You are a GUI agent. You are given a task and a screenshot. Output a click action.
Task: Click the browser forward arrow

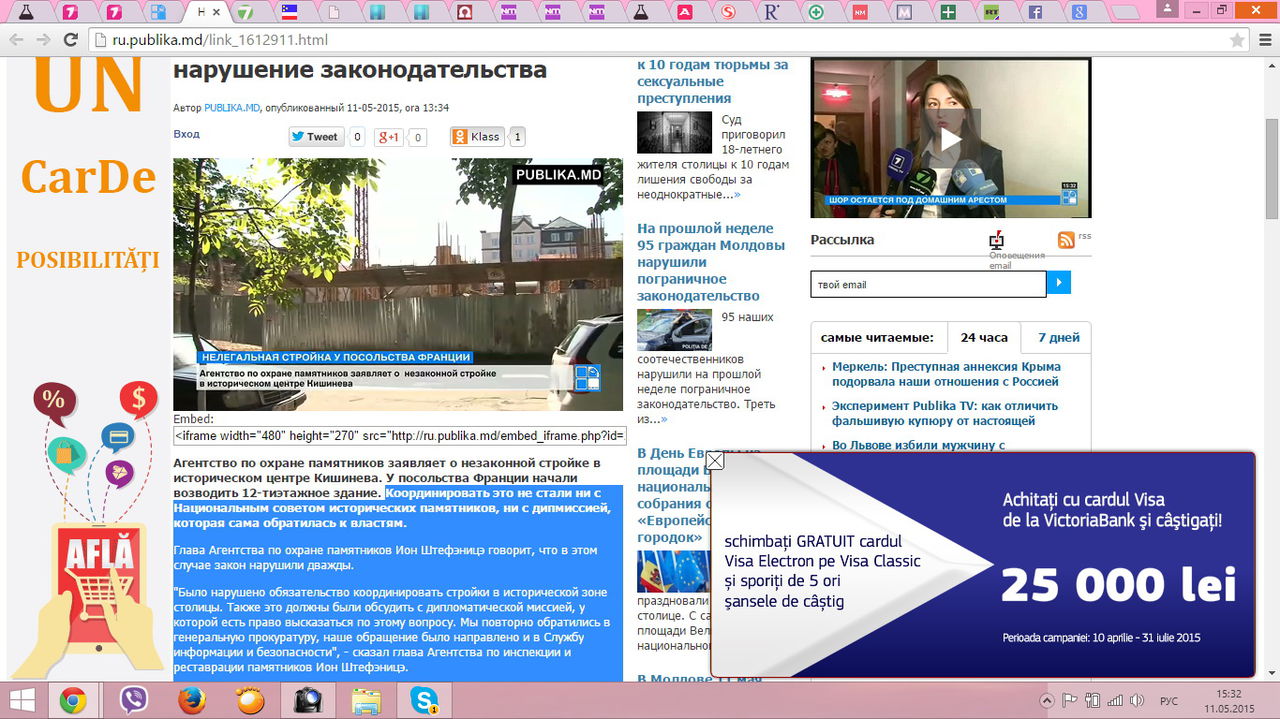[x=43, y=40]
